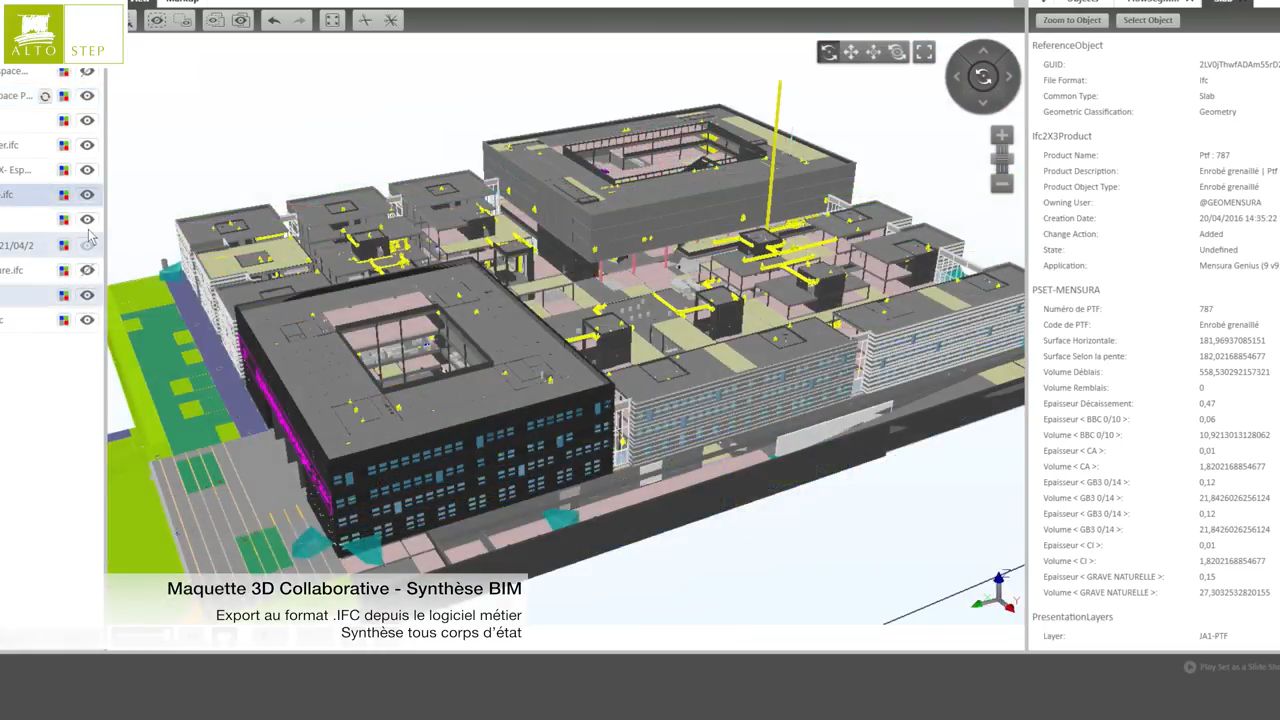Select the Measure tool in the toolbar
This screenshot has width=1280, height=720.
(x=364, y=20)
